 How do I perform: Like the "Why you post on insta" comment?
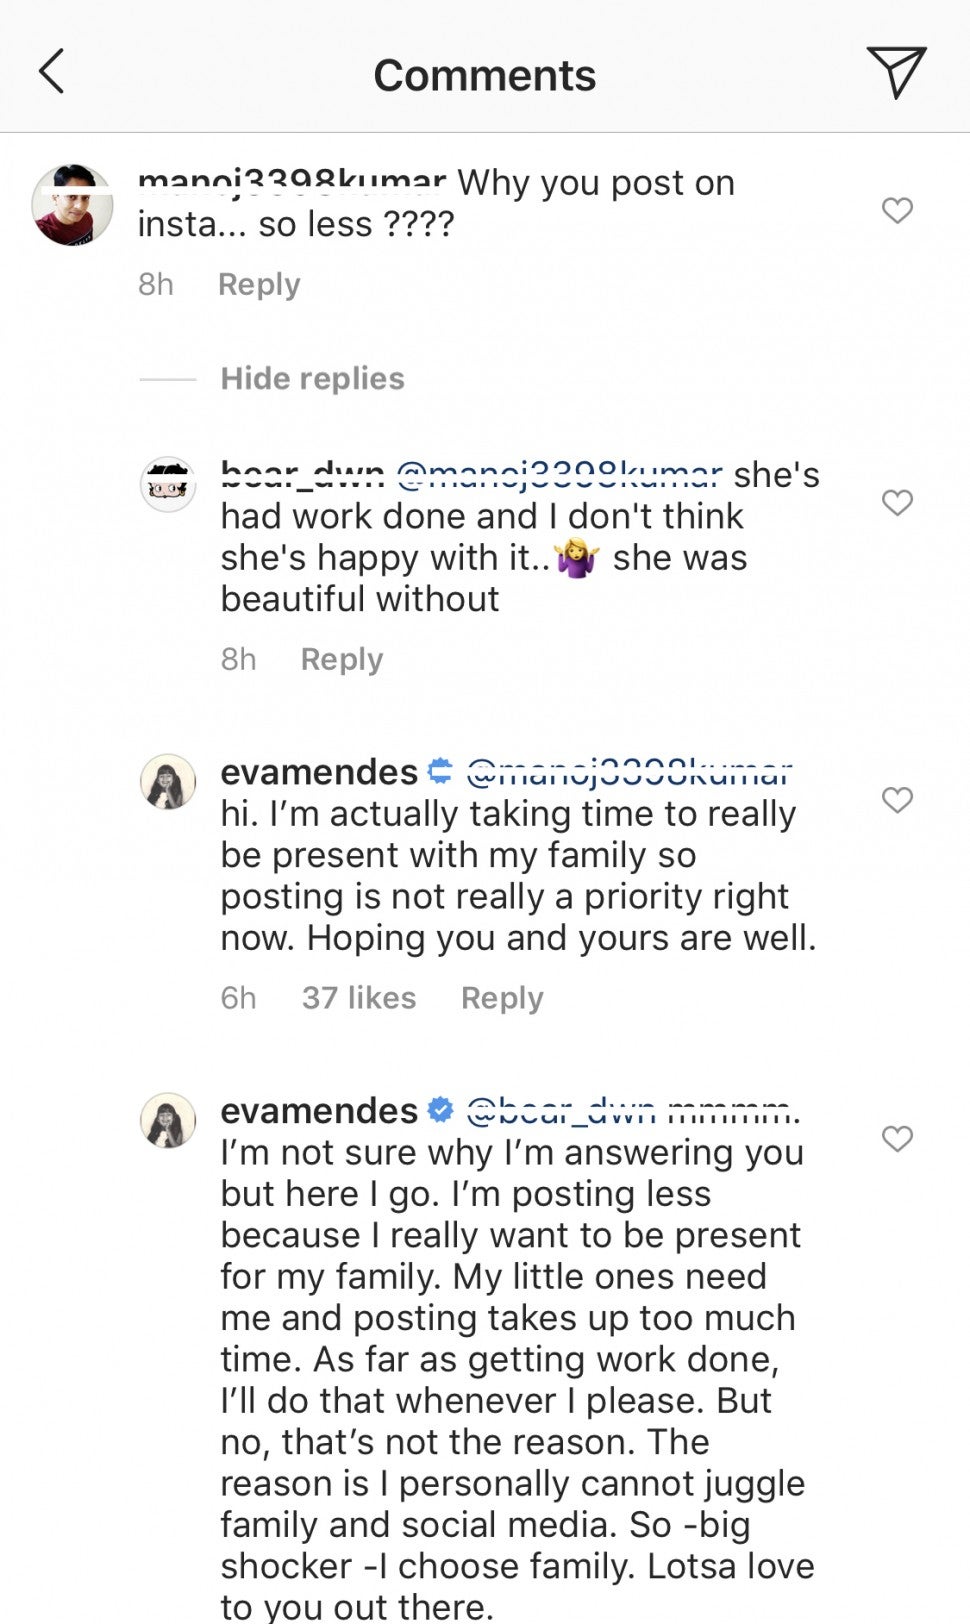pyautogui.click(x=897, y=210)
